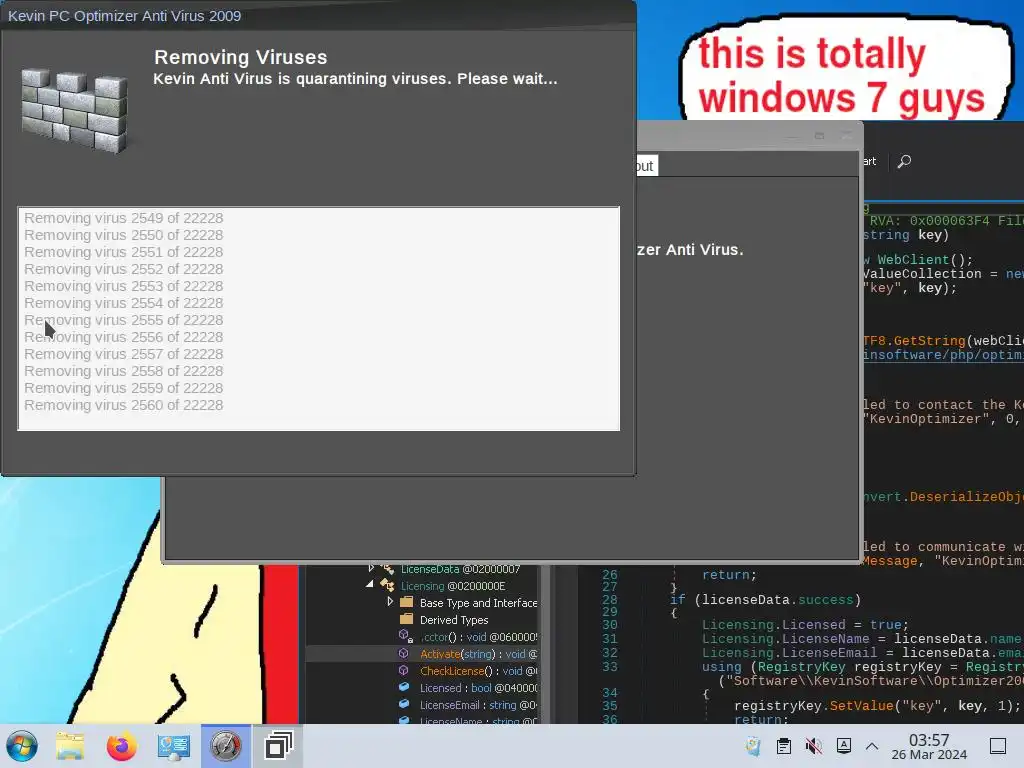The image size is (1024, 768).
Task: Open the keyboard layout tray icon
Action: tap(844, 745)
